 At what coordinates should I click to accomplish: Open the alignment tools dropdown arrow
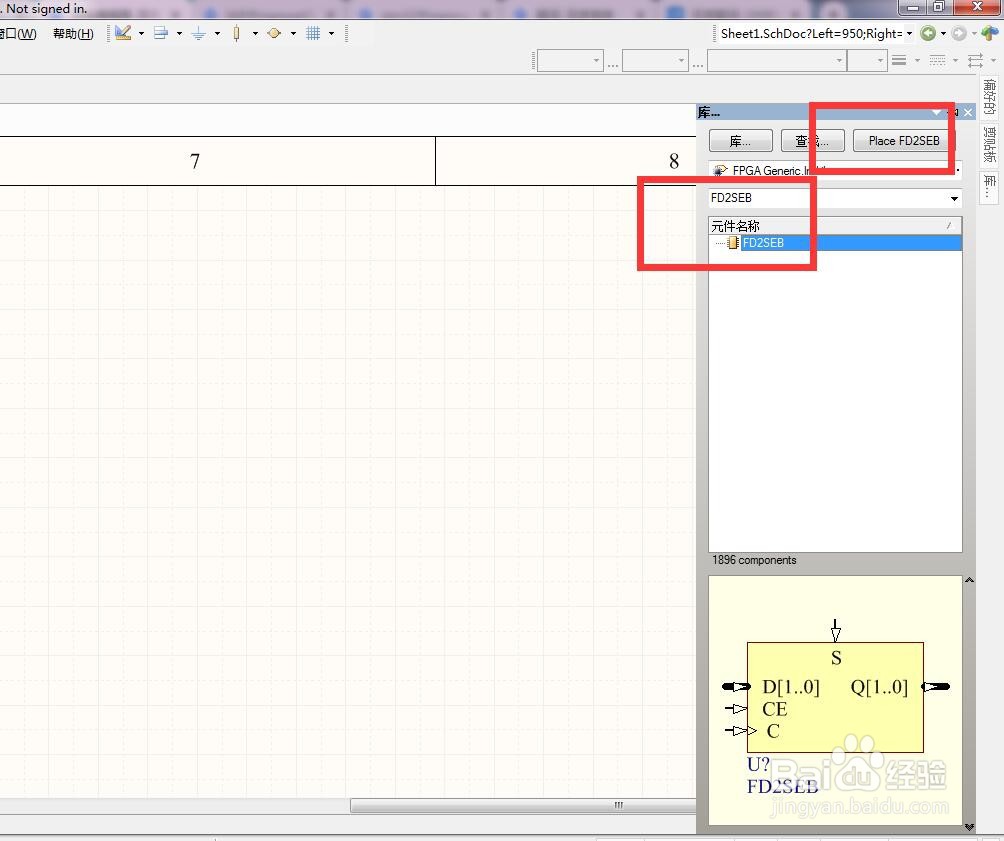coord(179,33)
